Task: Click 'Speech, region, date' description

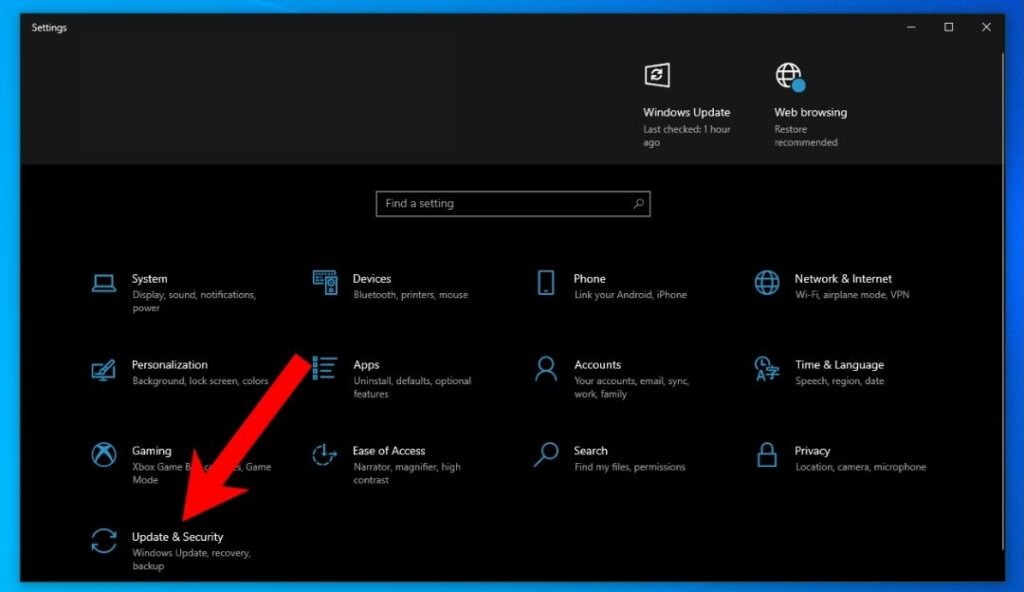Action: [x=840, y=381]
